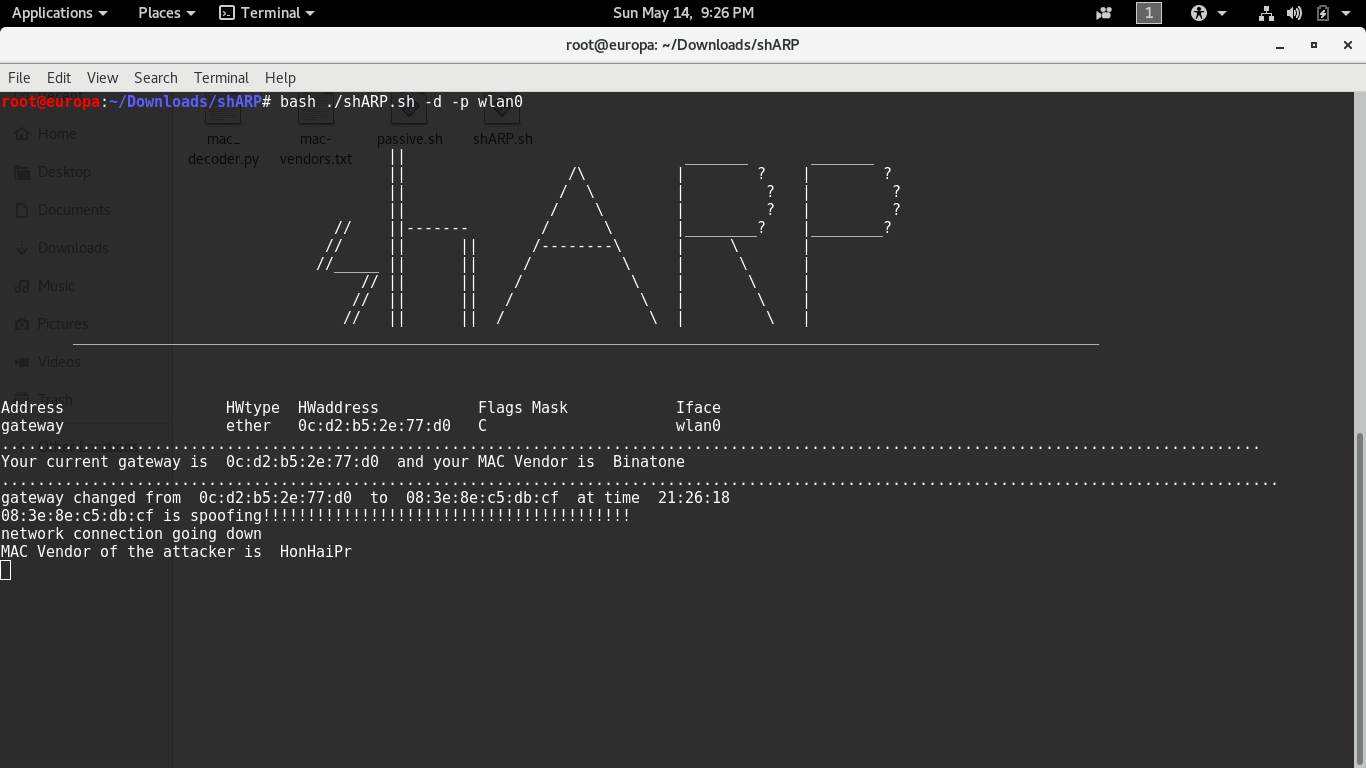Screen dimensions: 1366x768
Task: Click the screen recorder camera icon
Action: 1104,13
